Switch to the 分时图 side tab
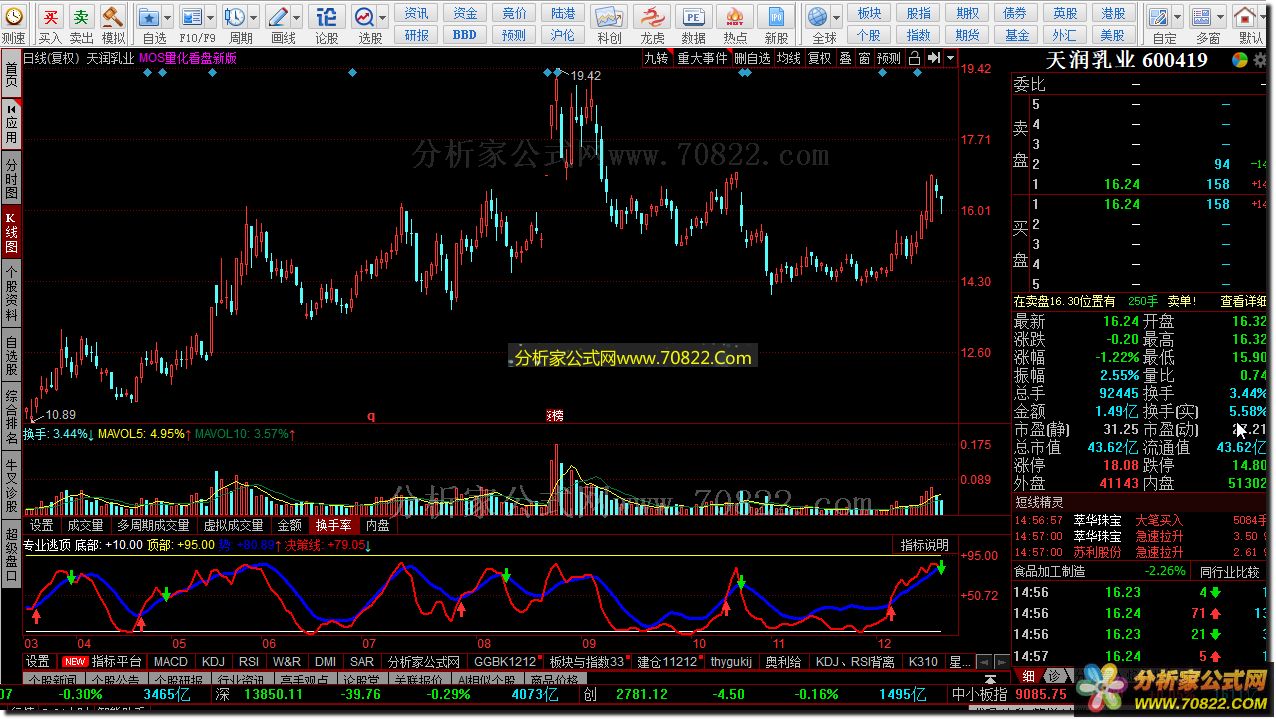The image size is (1276, 719). (x=11, y=178)
